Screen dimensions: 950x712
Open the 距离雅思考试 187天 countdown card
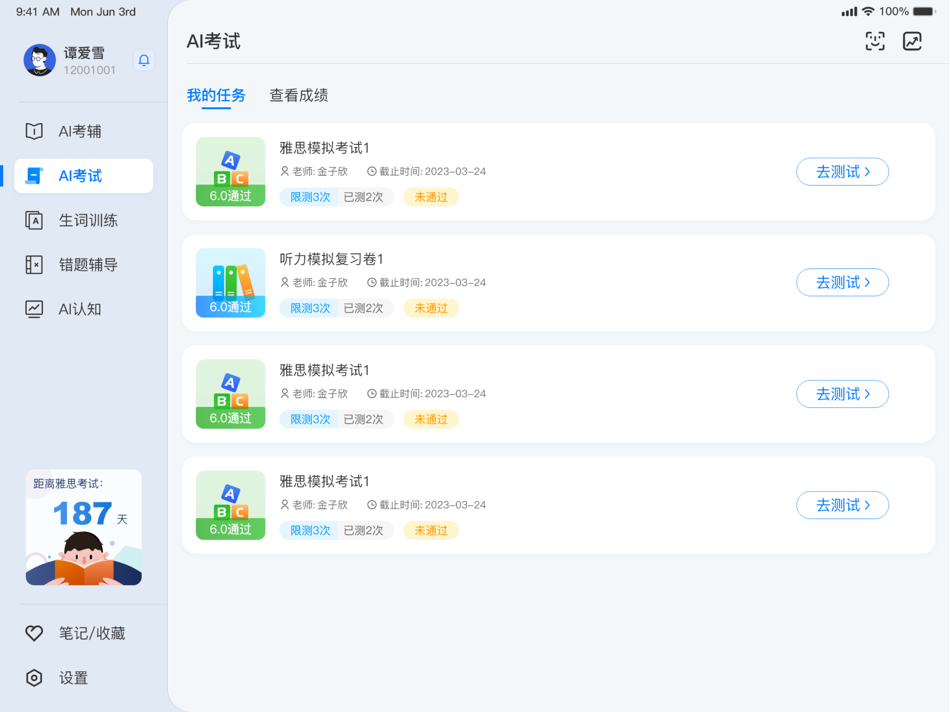point(84,527)
